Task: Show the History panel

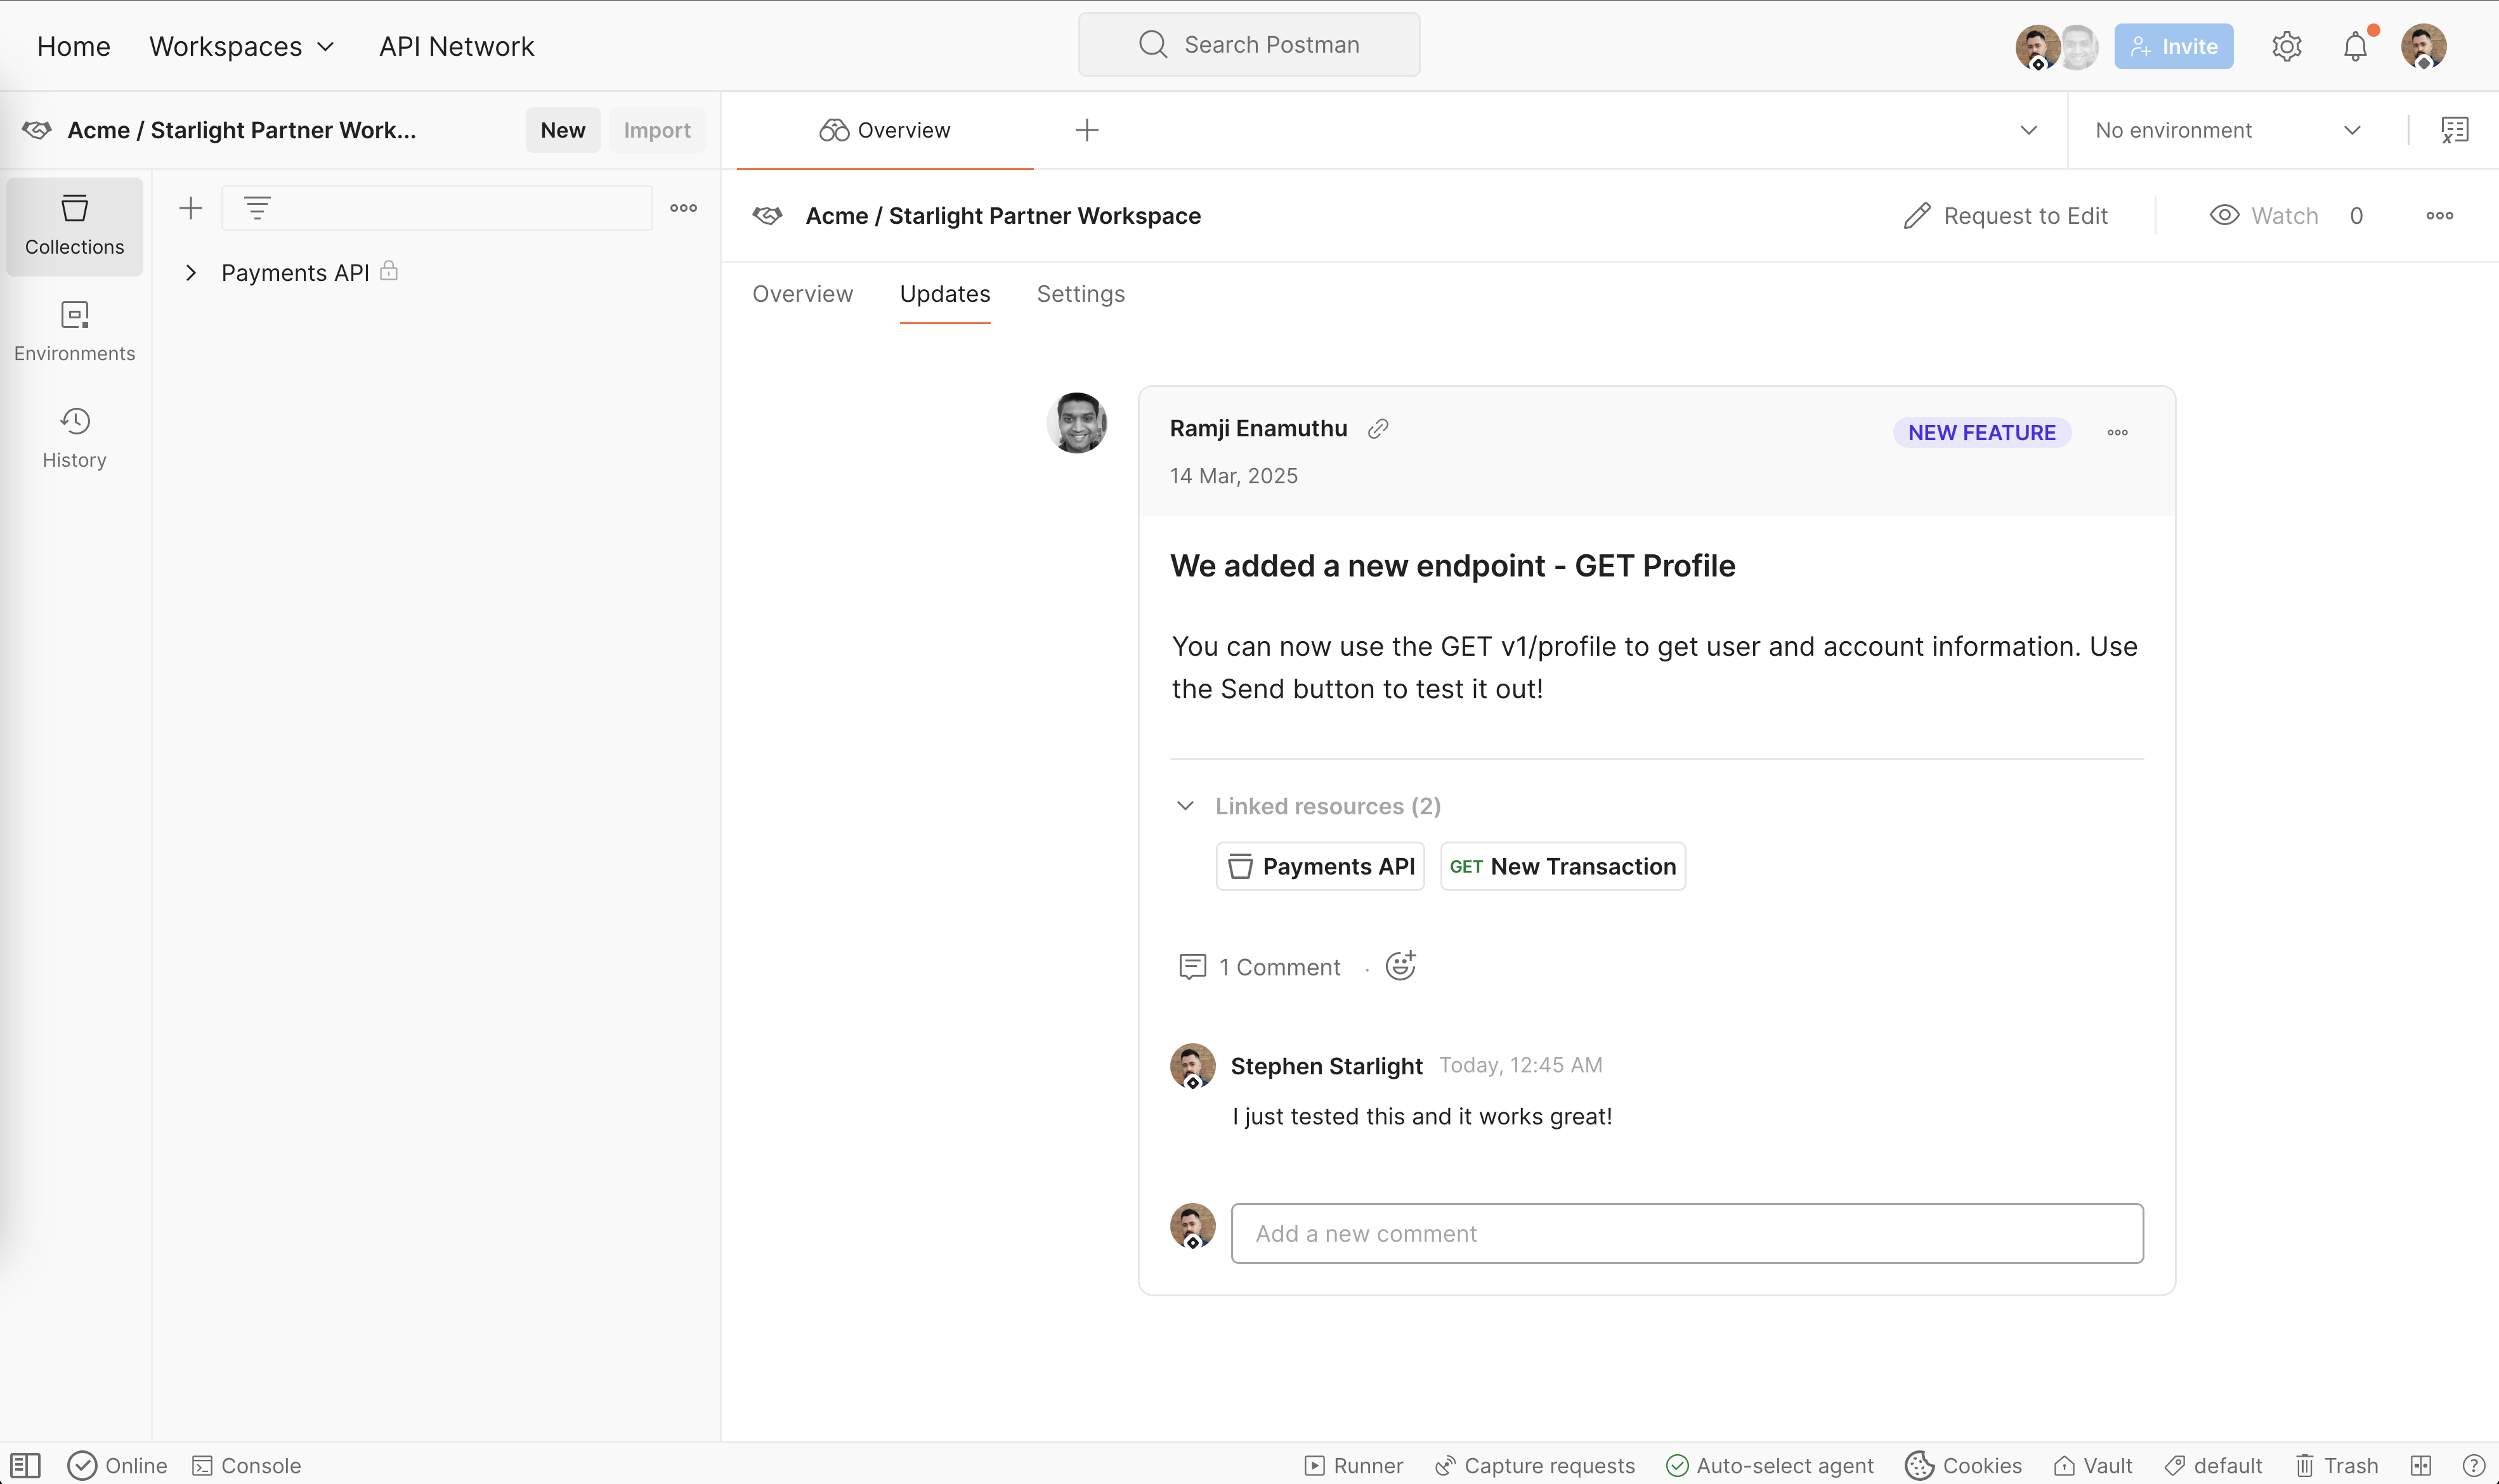Action: [x=74, y=437]
